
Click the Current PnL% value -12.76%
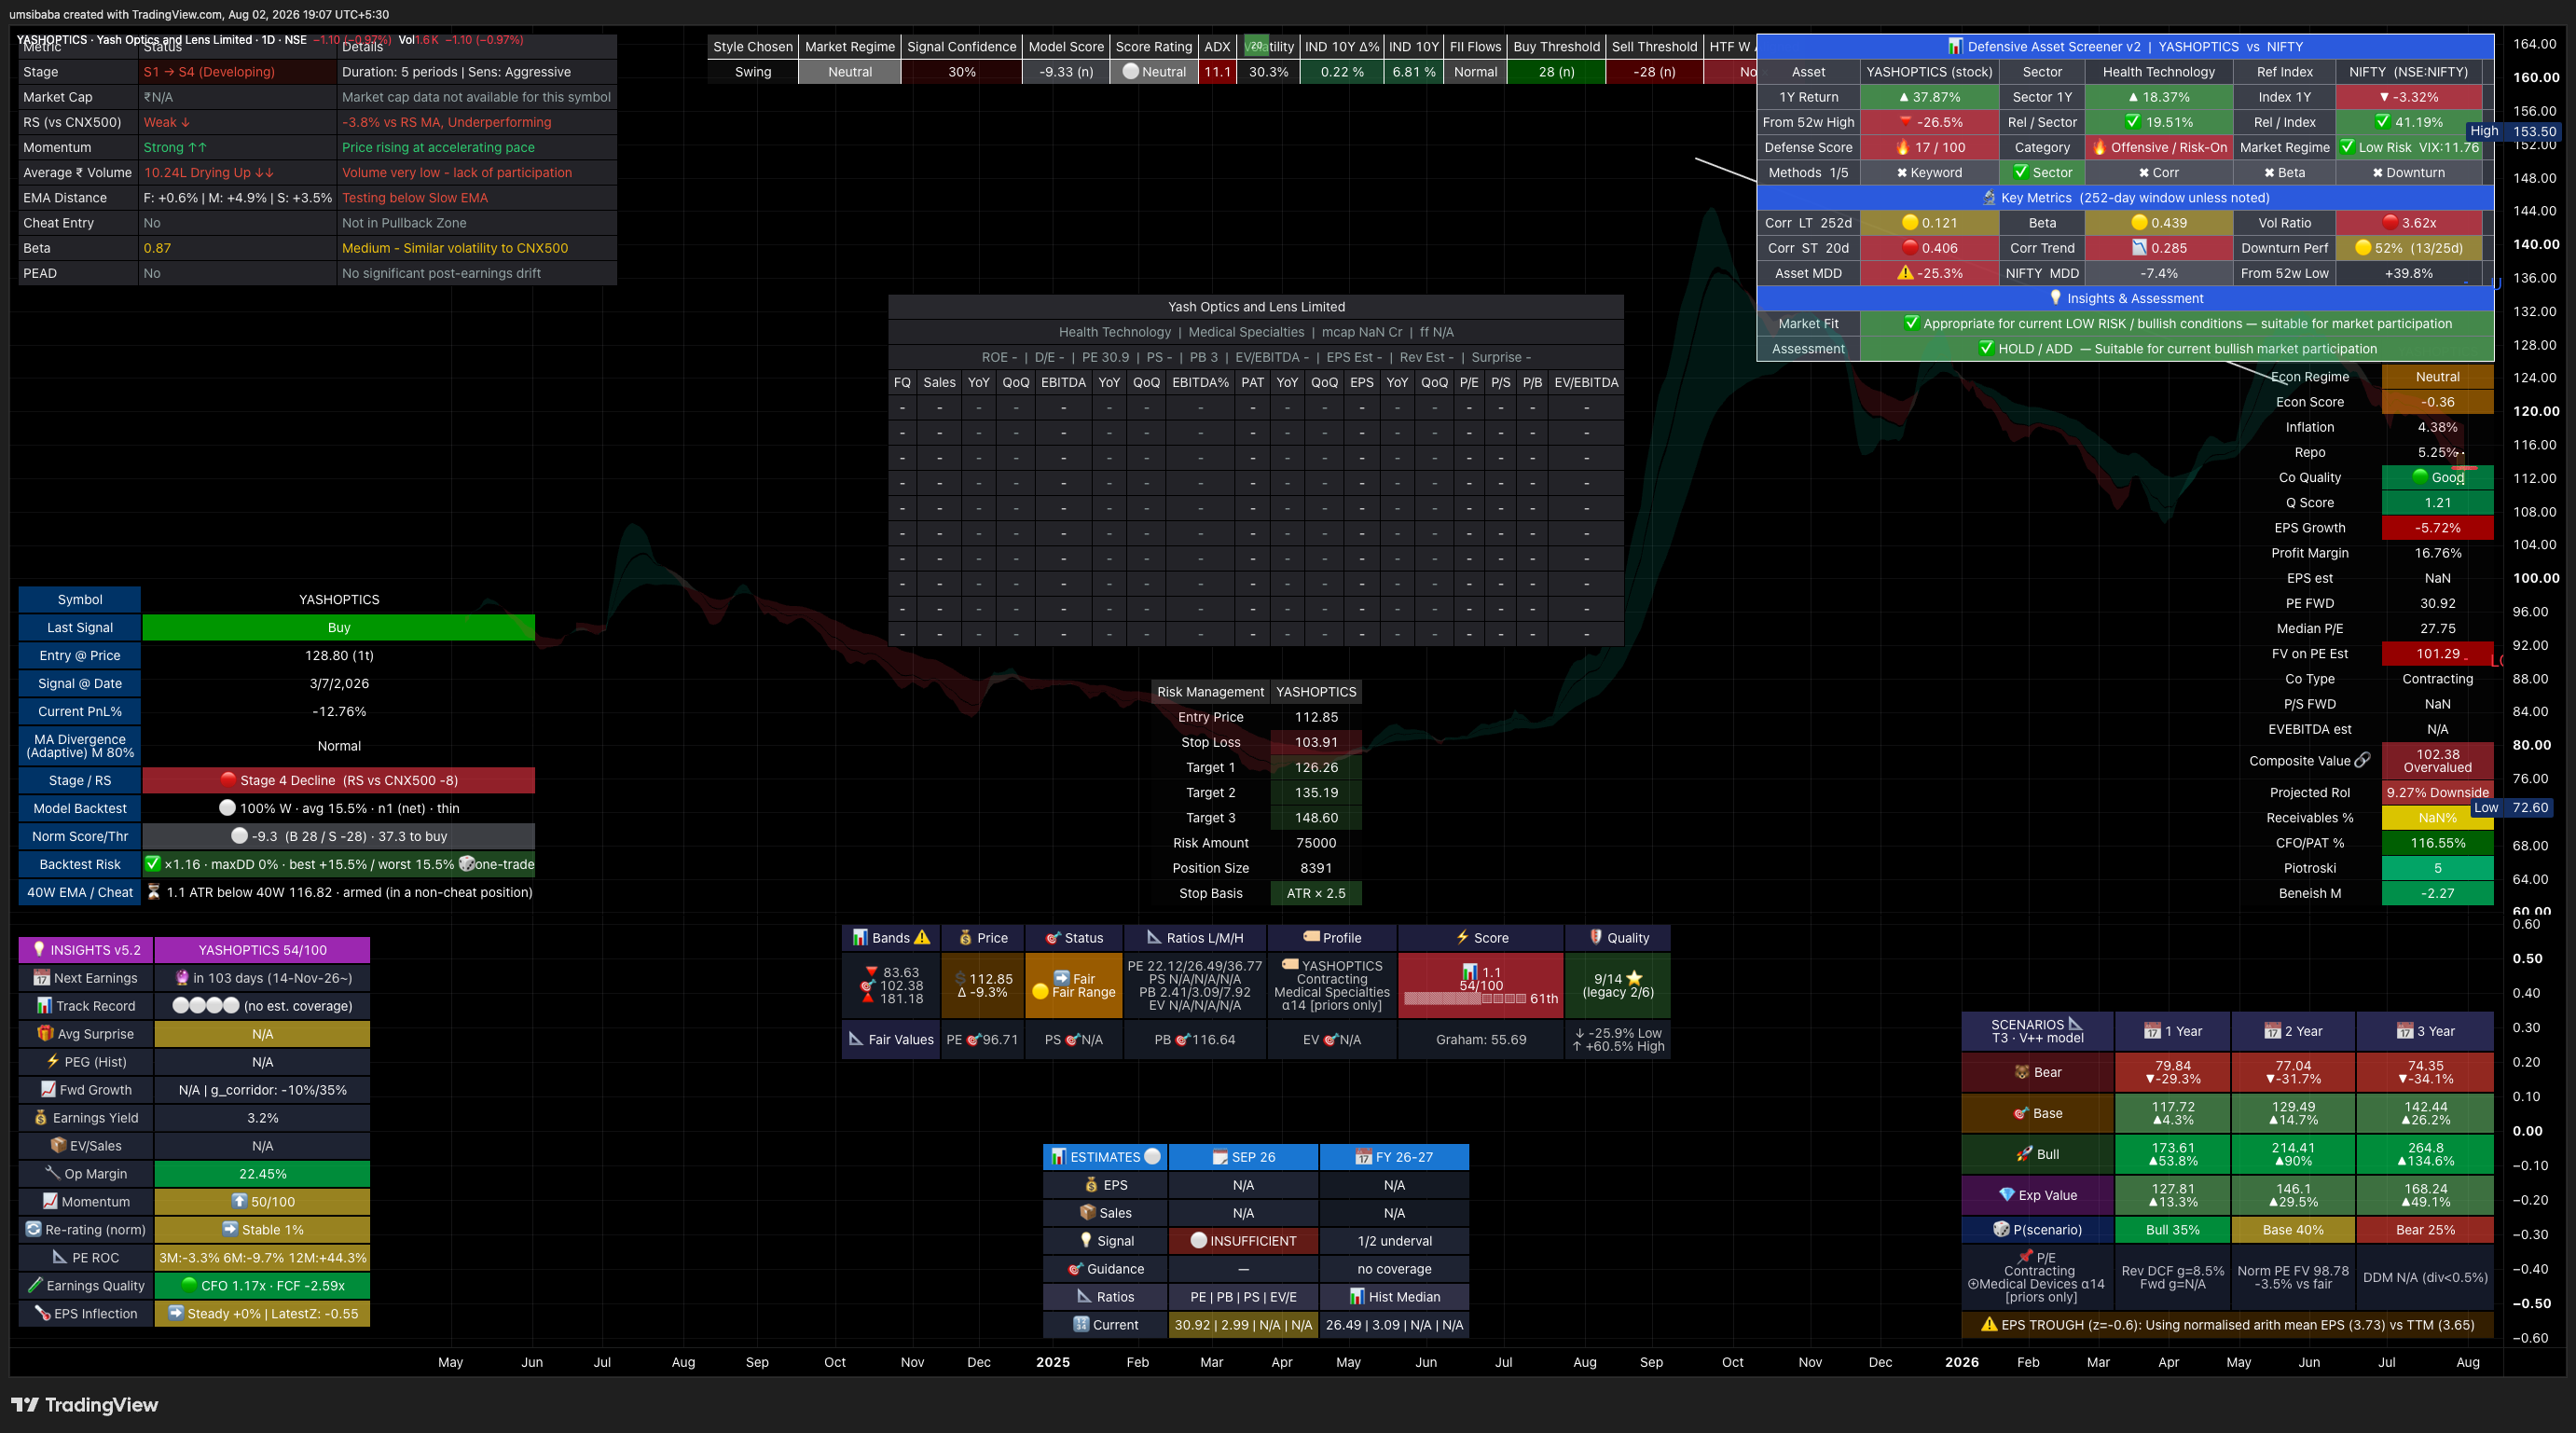pos(339,711)
